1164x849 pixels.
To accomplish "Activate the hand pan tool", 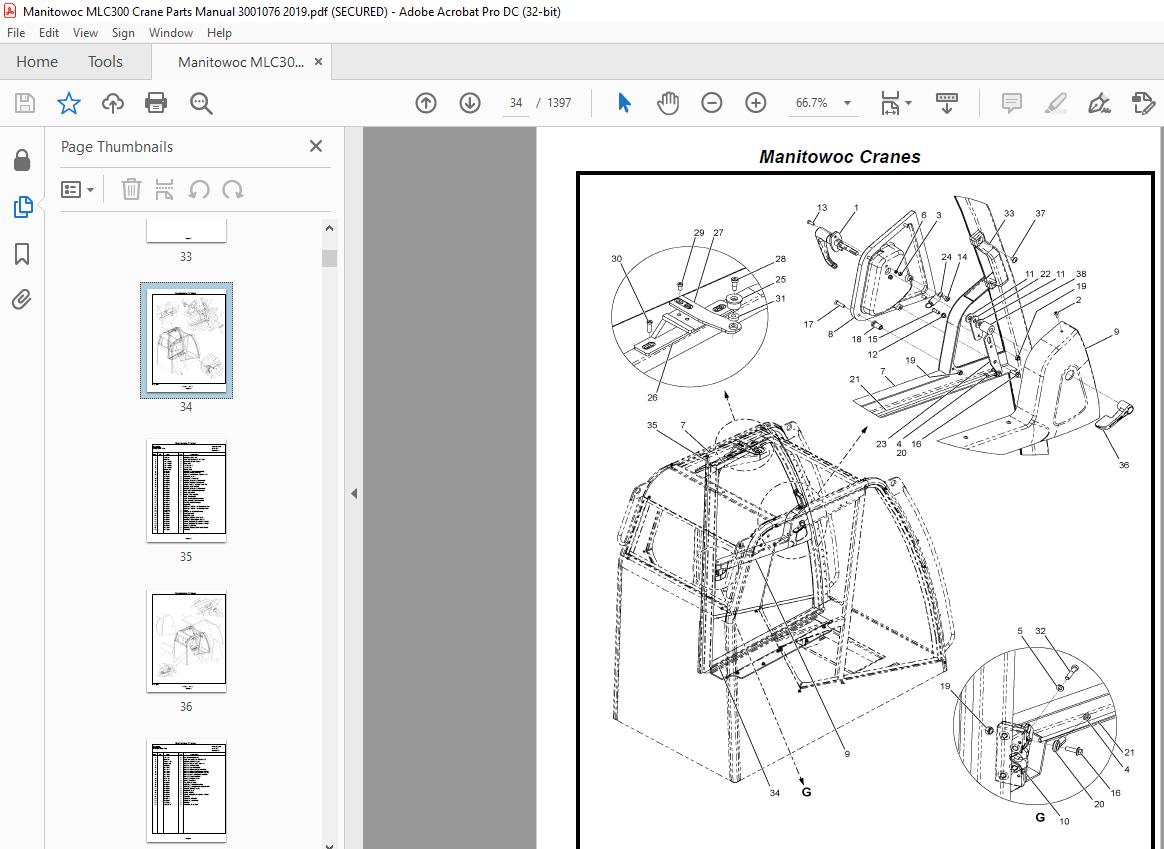I will click(668, 103).
